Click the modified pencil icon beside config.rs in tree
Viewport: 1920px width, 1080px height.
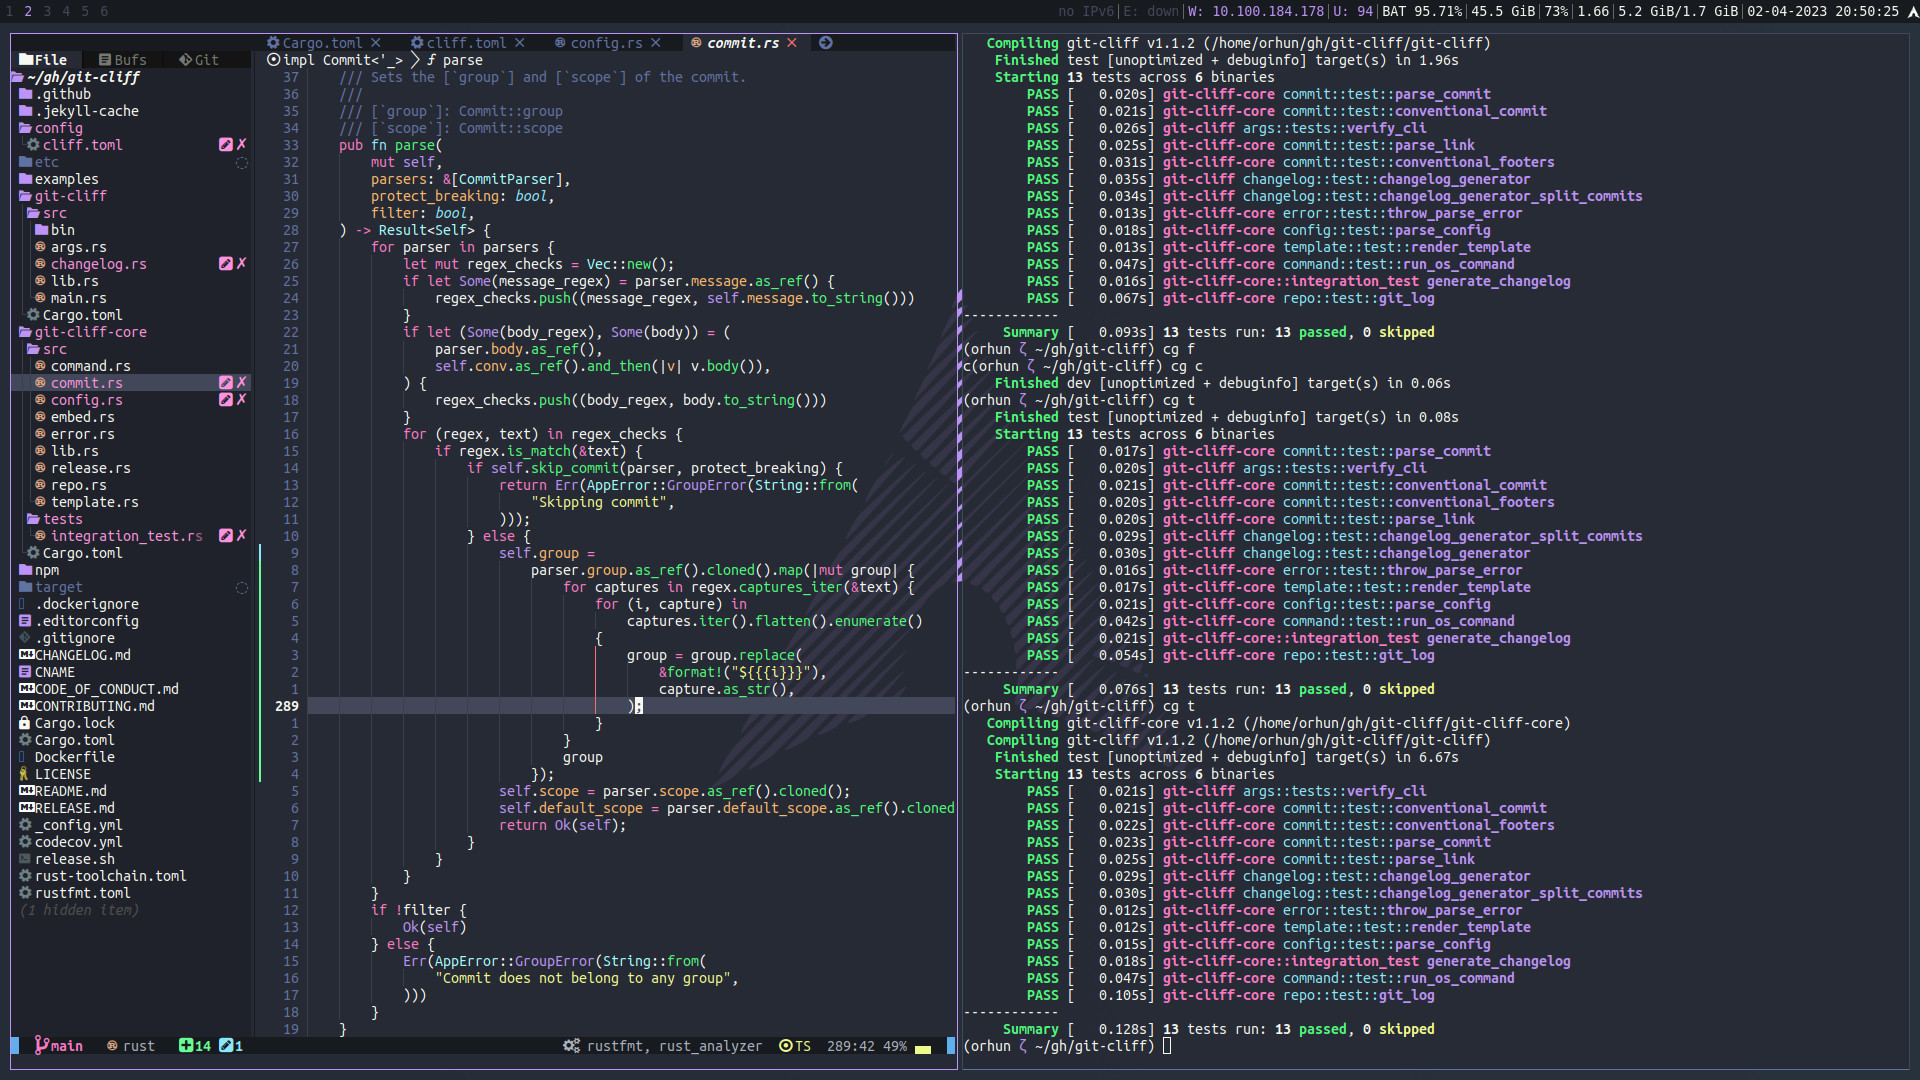pos(225,400)
